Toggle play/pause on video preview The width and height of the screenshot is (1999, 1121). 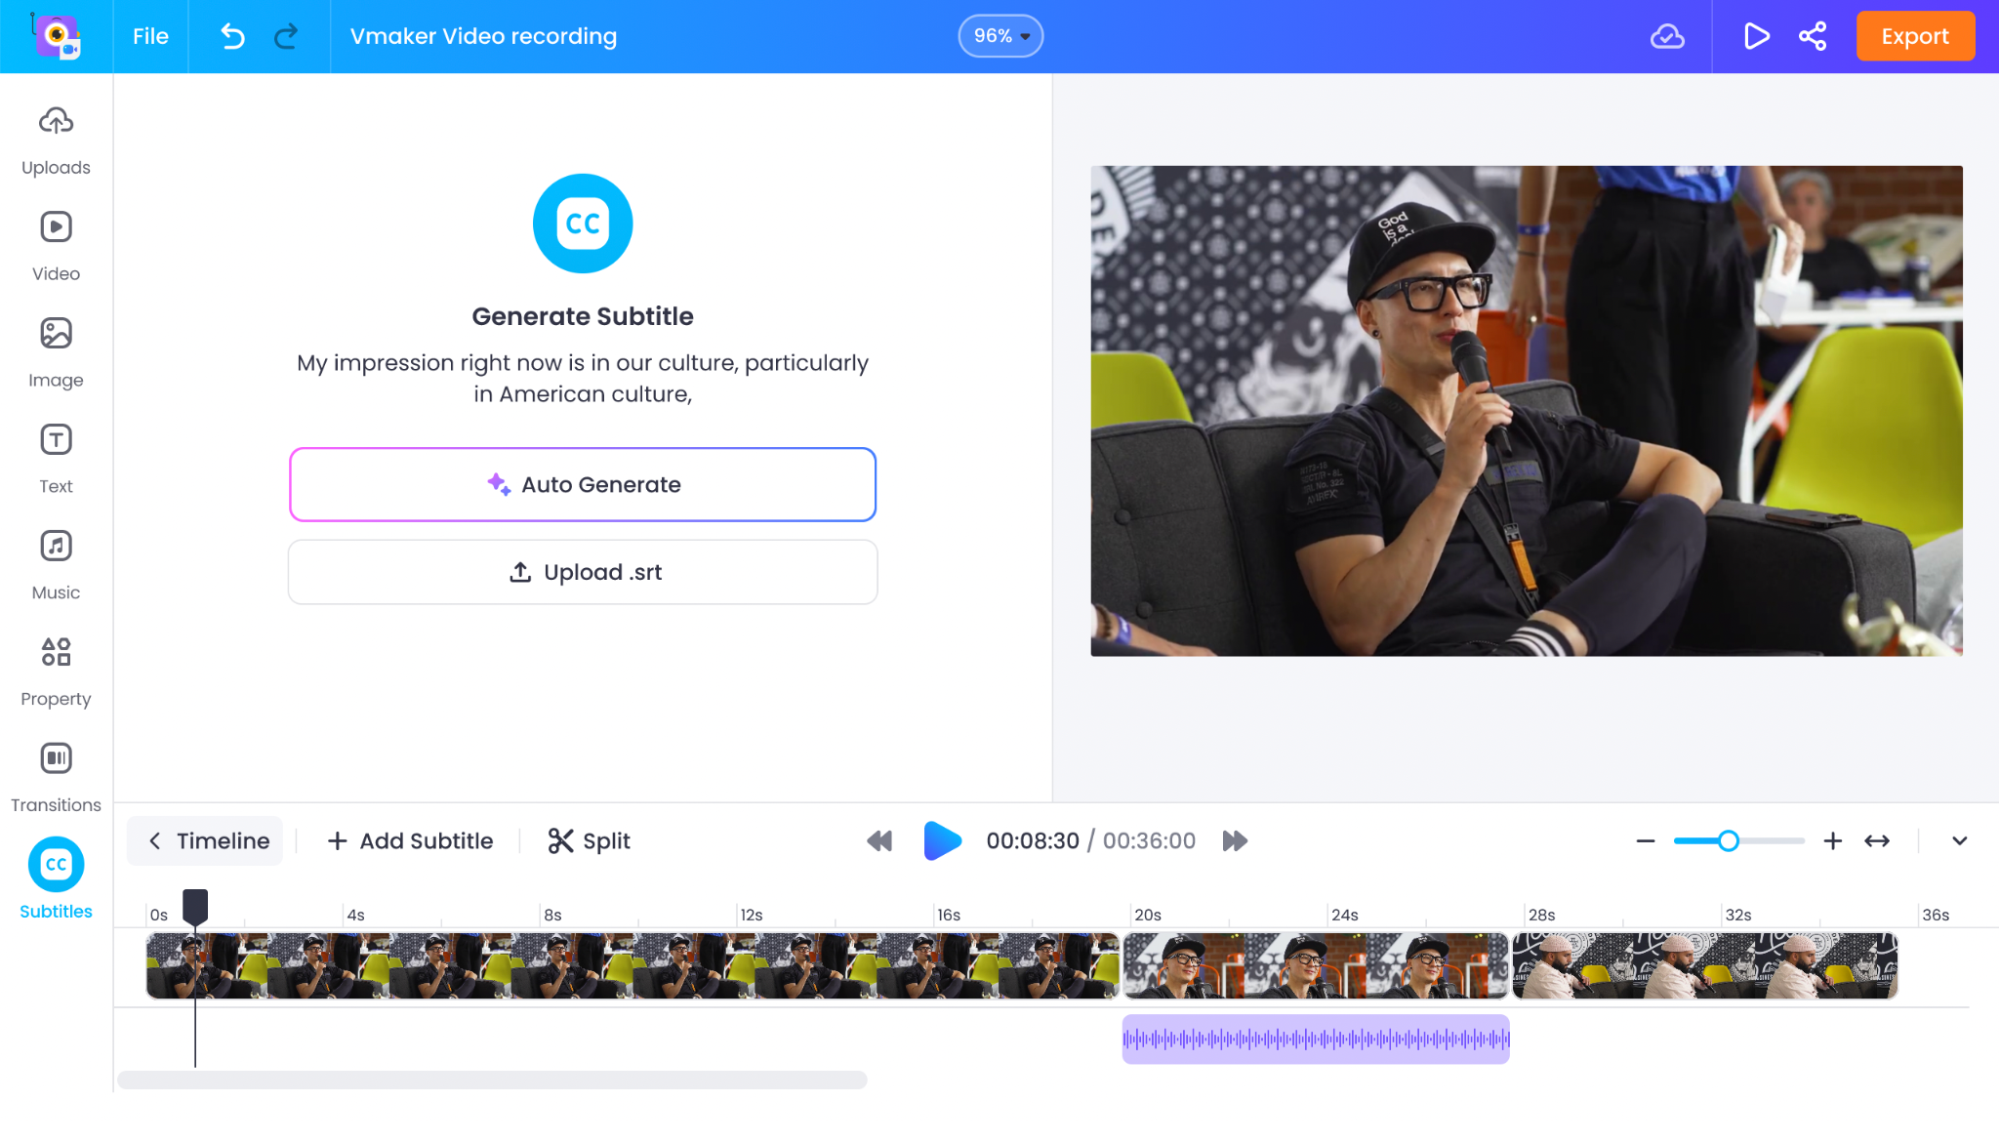coord(943,839)
